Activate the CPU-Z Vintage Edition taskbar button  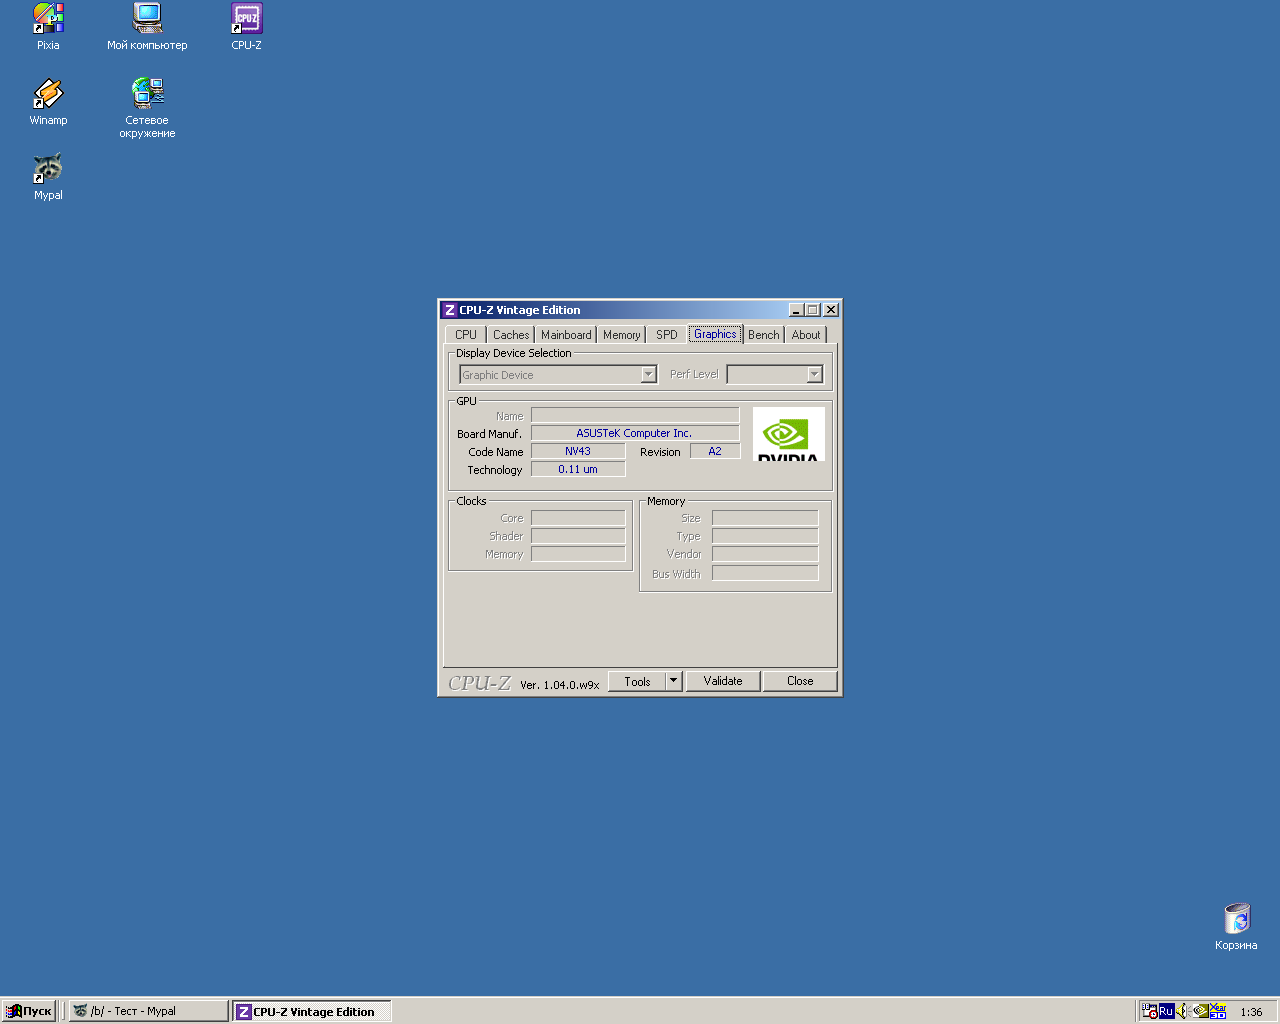pos(312,1011)
